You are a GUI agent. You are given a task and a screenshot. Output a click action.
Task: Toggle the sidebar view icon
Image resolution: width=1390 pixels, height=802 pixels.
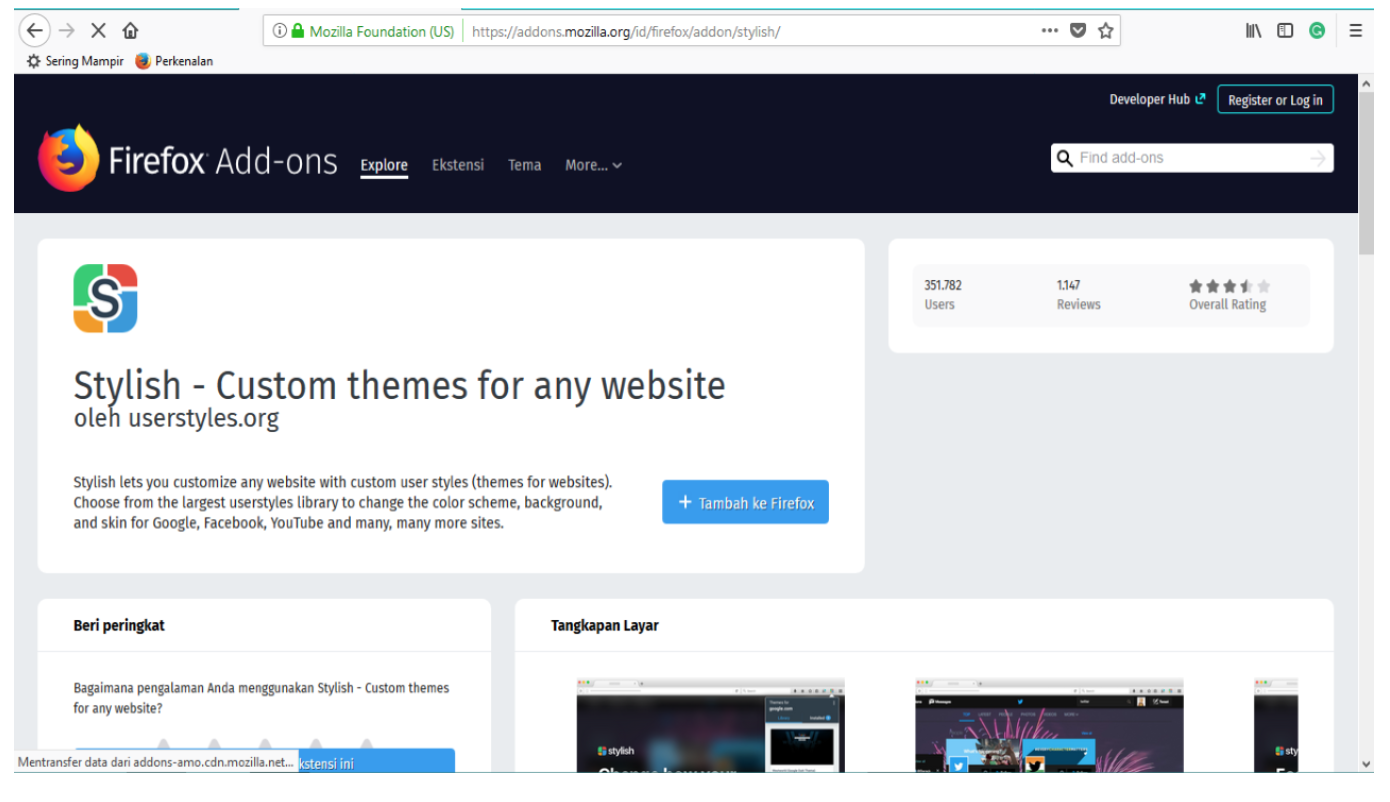tap(1285, 31)
